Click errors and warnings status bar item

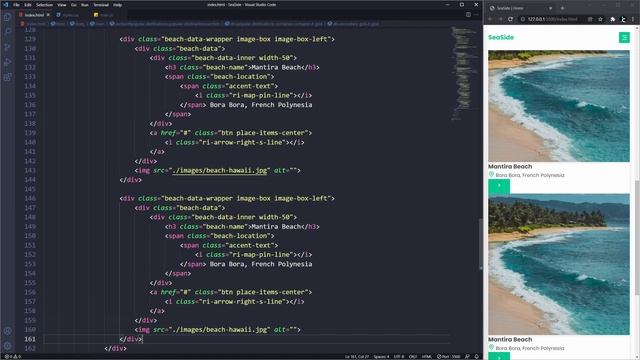[12, 357]
